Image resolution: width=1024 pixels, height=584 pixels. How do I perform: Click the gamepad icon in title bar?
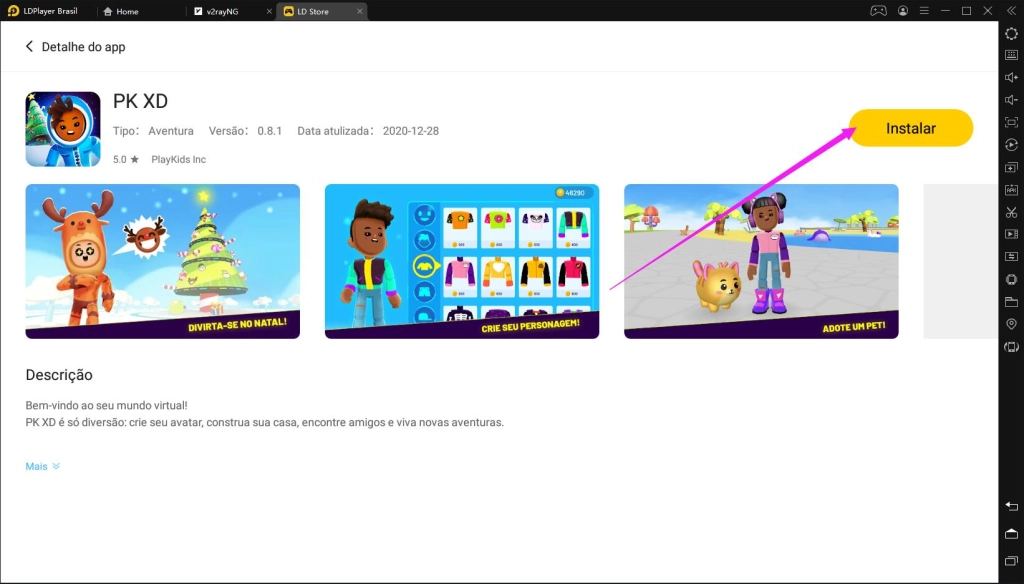coord(878,11)
